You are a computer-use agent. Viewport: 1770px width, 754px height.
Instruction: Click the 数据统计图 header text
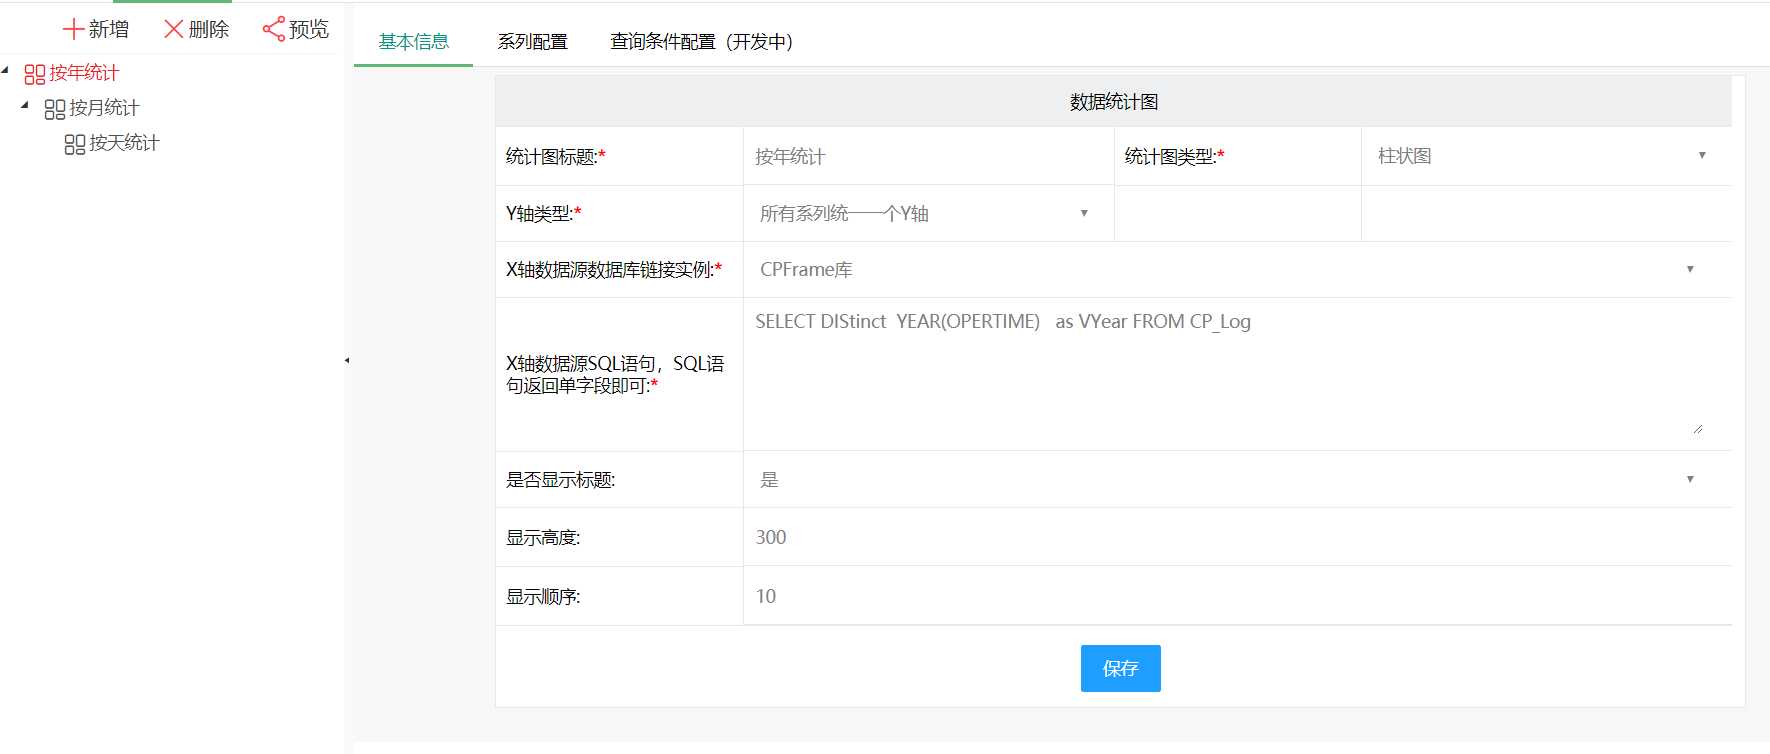point(1114,101)
